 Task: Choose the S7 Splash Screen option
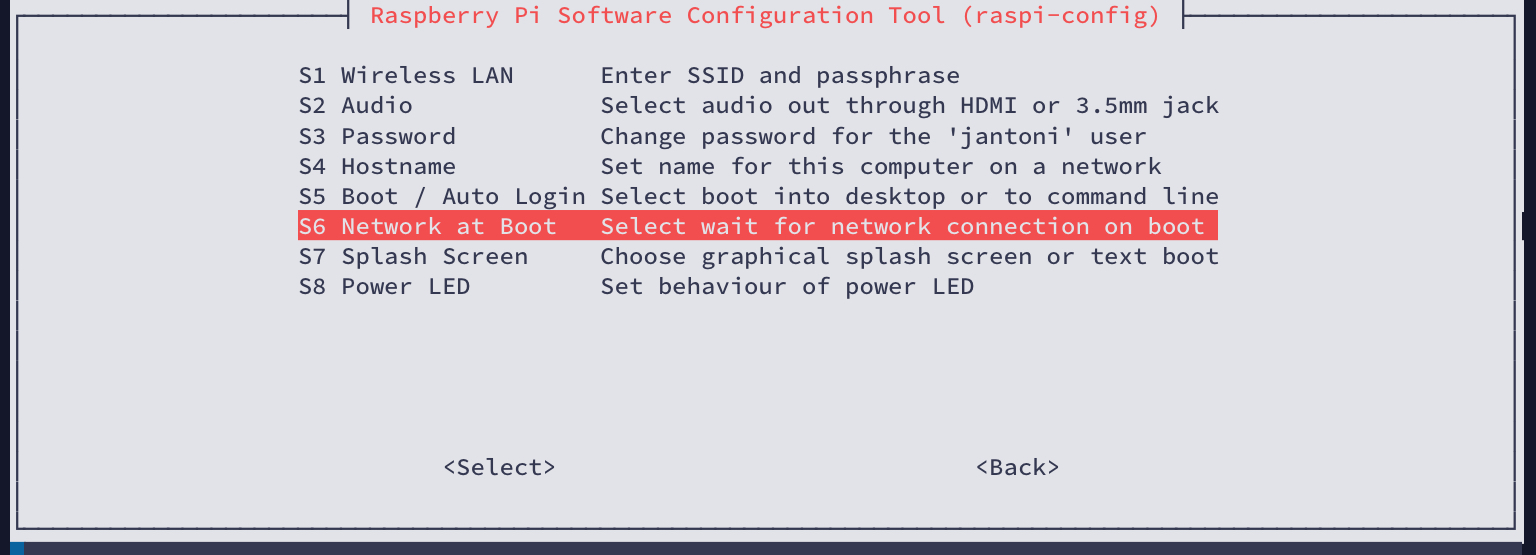[x=413, y=257]
